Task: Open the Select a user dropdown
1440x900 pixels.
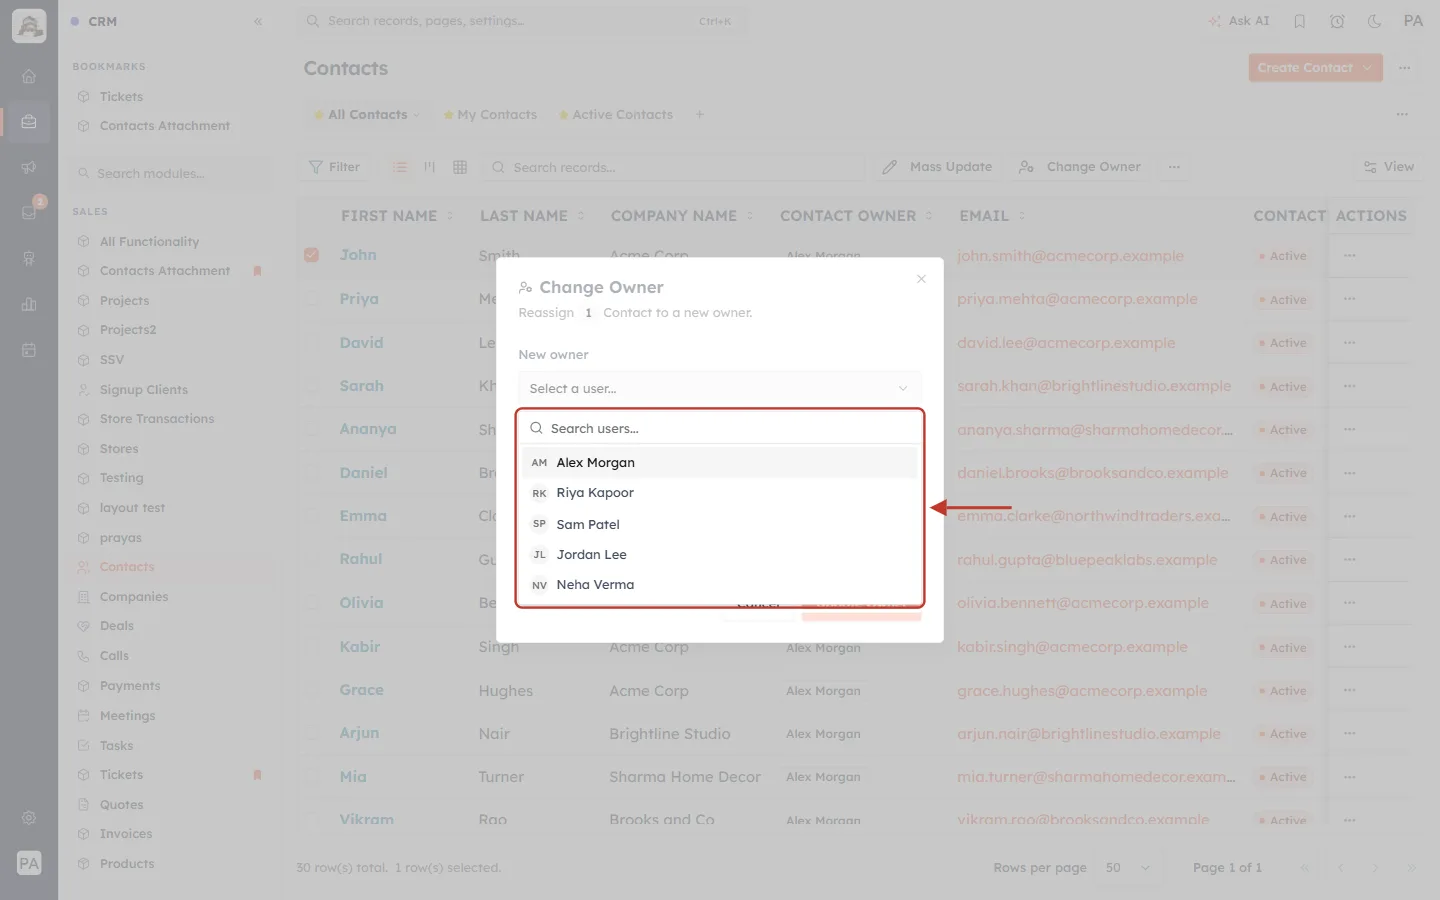Action: pyautogui.click(x=719, y=388)
